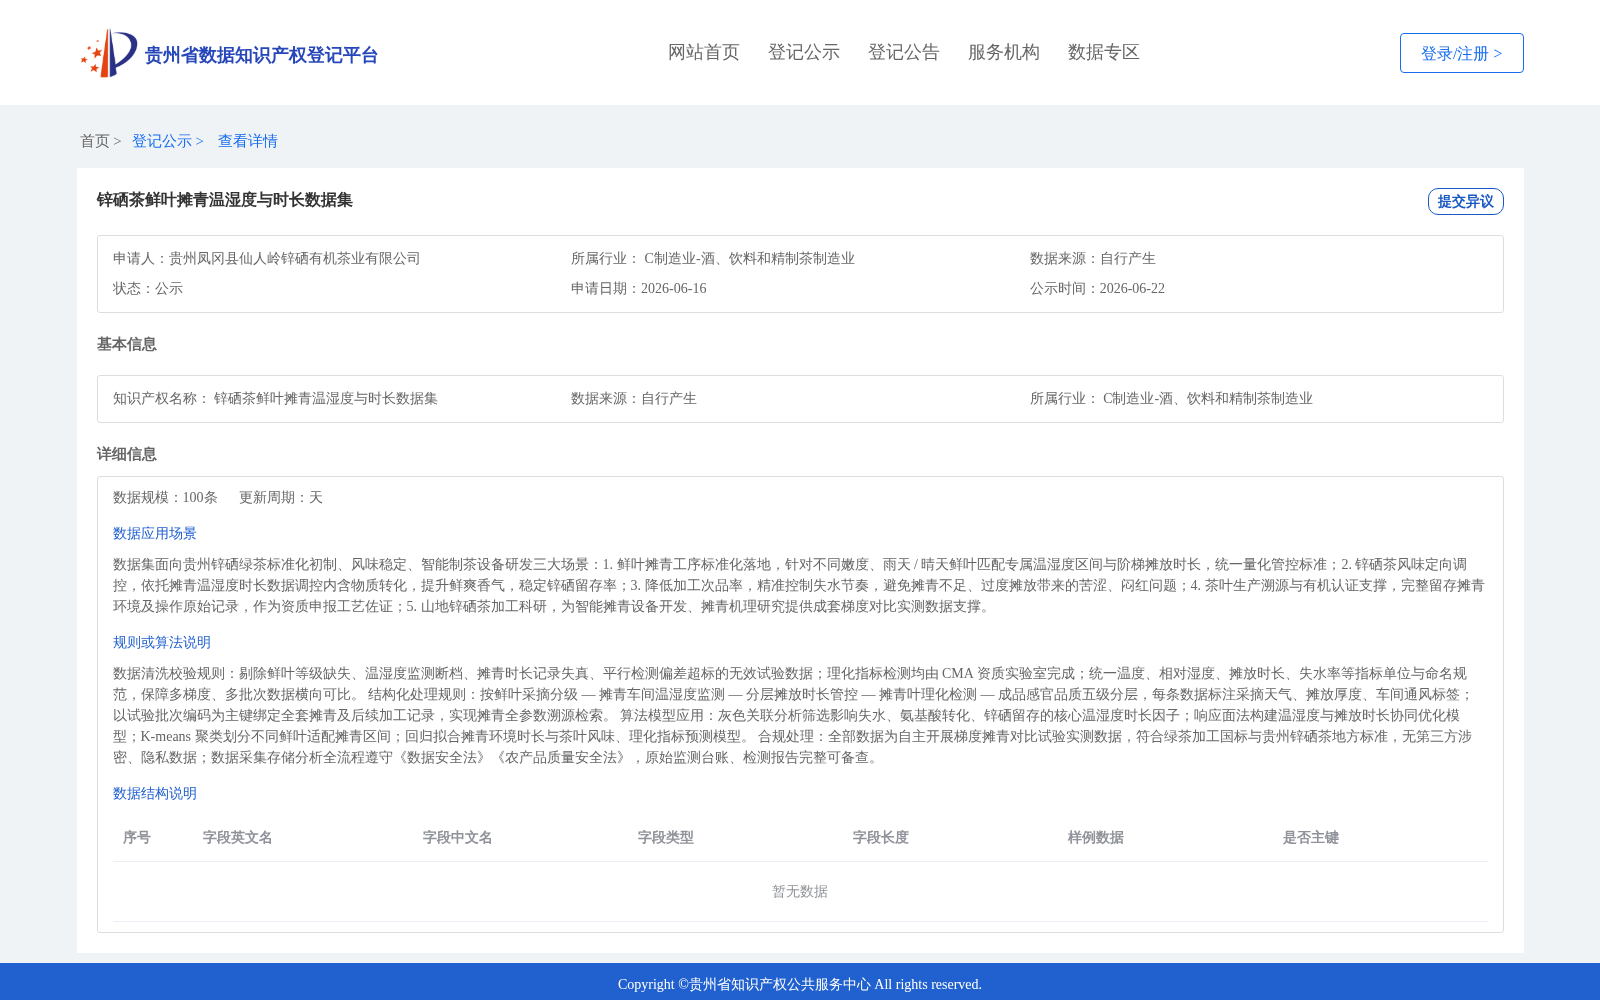Click 申请日期：2026-06-16
Screen dimensions: 1600x1000
coord(639,288)
